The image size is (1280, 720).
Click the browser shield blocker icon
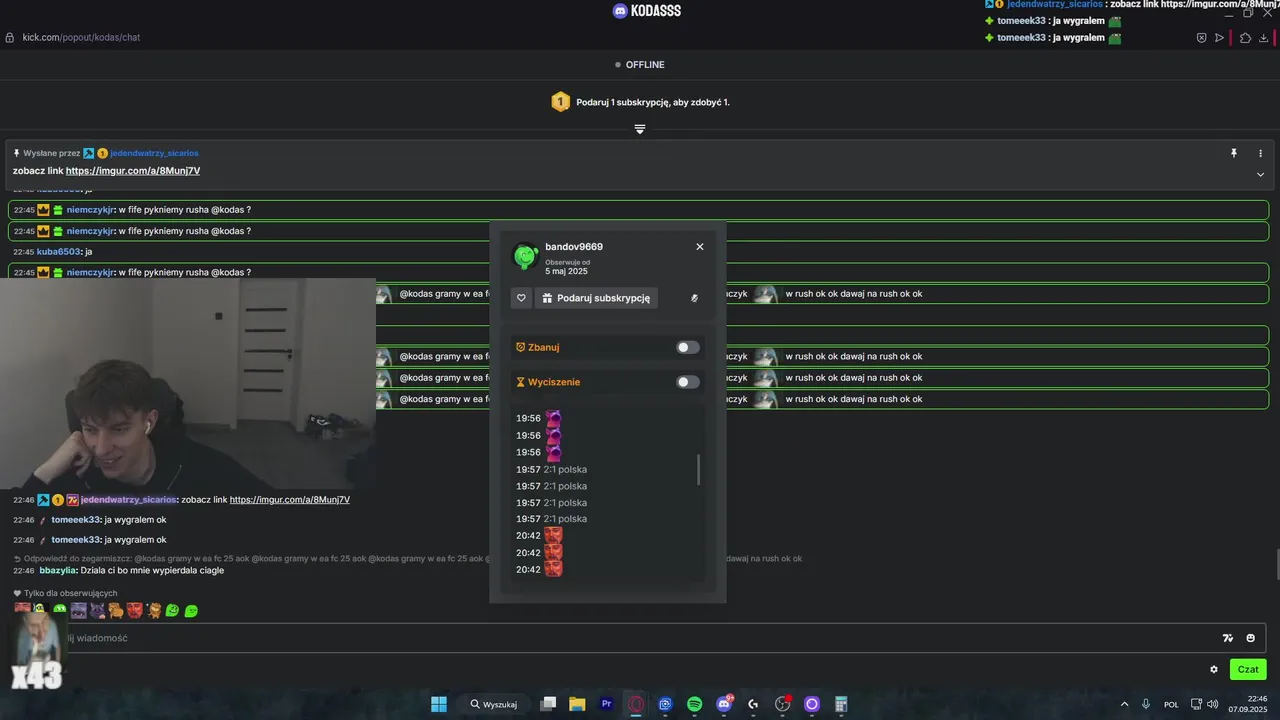[x=1202, y=38]
